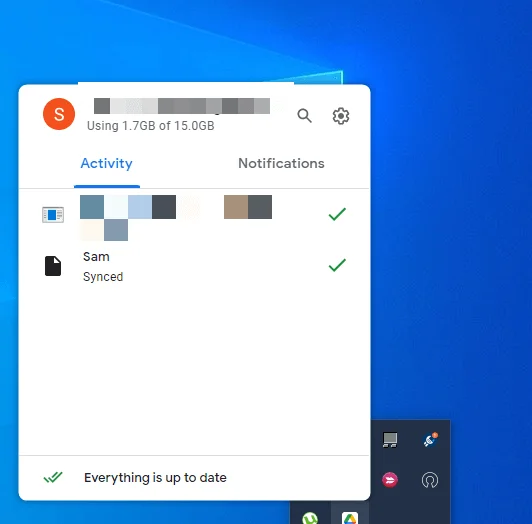Screen dimensions: 532x524
Task: Click the double-check sync status icon
Action: (x=53, y=478)
